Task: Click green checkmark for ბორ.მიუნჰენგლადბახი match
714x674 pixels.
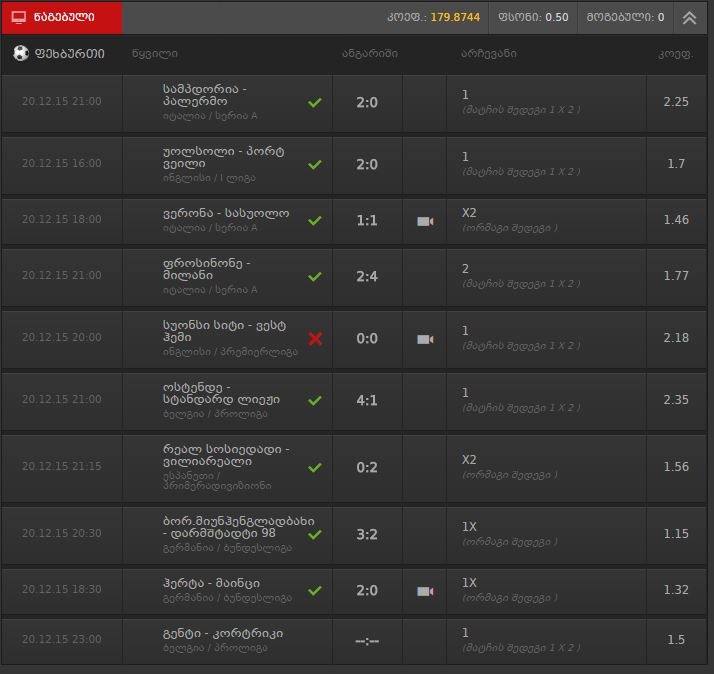Action: [315, 534]
